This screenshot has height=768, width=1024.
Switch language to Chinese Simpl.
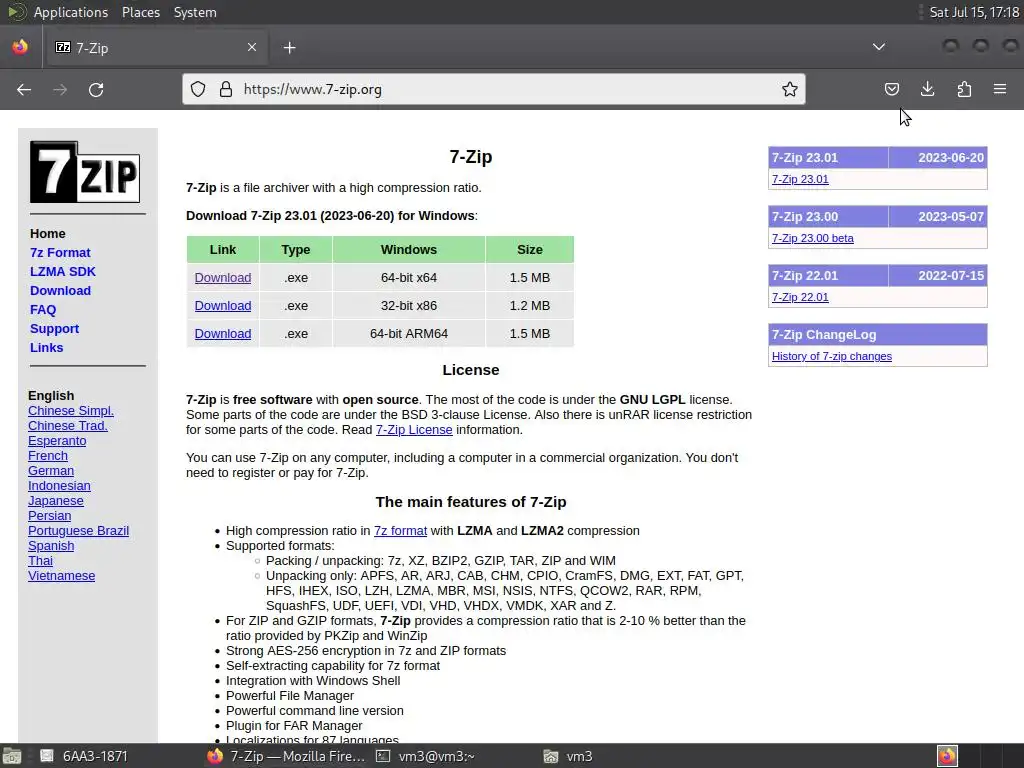point(71,411)
